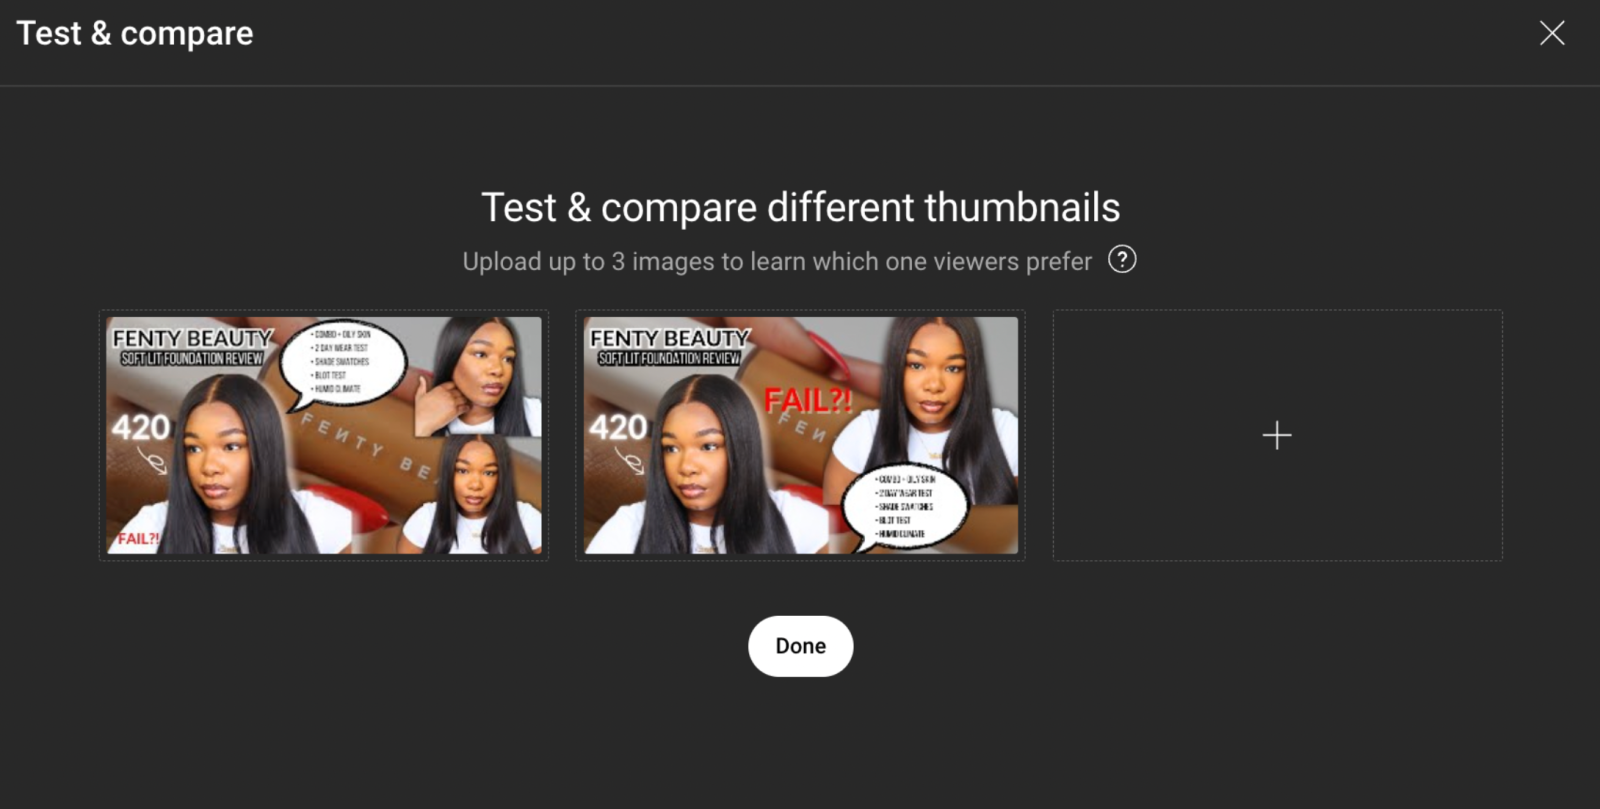Click 'SOFT LIT FOUNDATION REVIEW' banner in second thumbnail
The width and height of the screenshot is (1600, 809).
tap(669, 358)
